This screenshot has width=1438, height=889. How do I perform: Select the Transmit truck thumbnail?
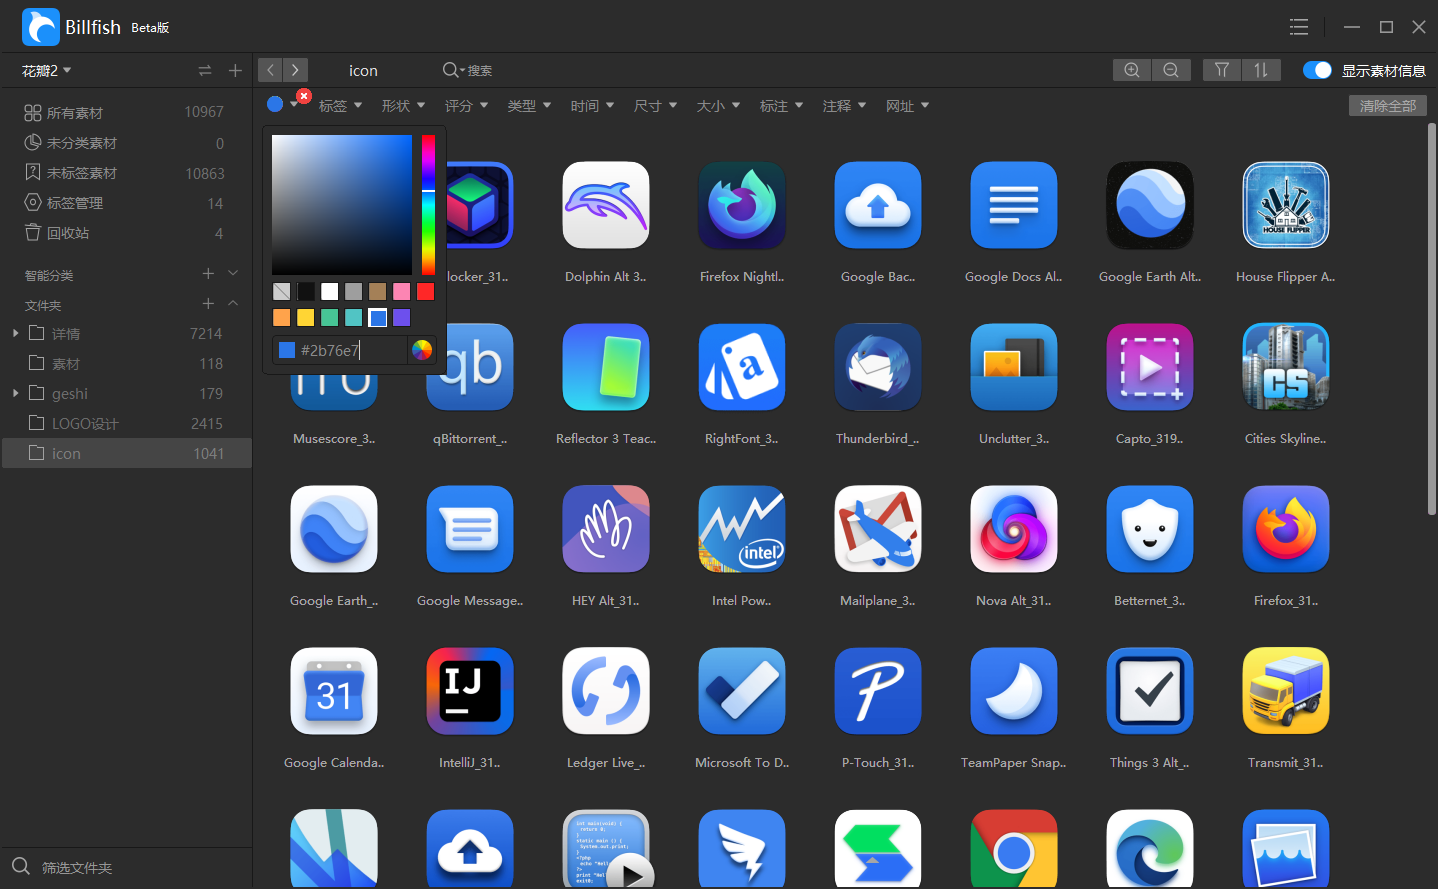1286,691
